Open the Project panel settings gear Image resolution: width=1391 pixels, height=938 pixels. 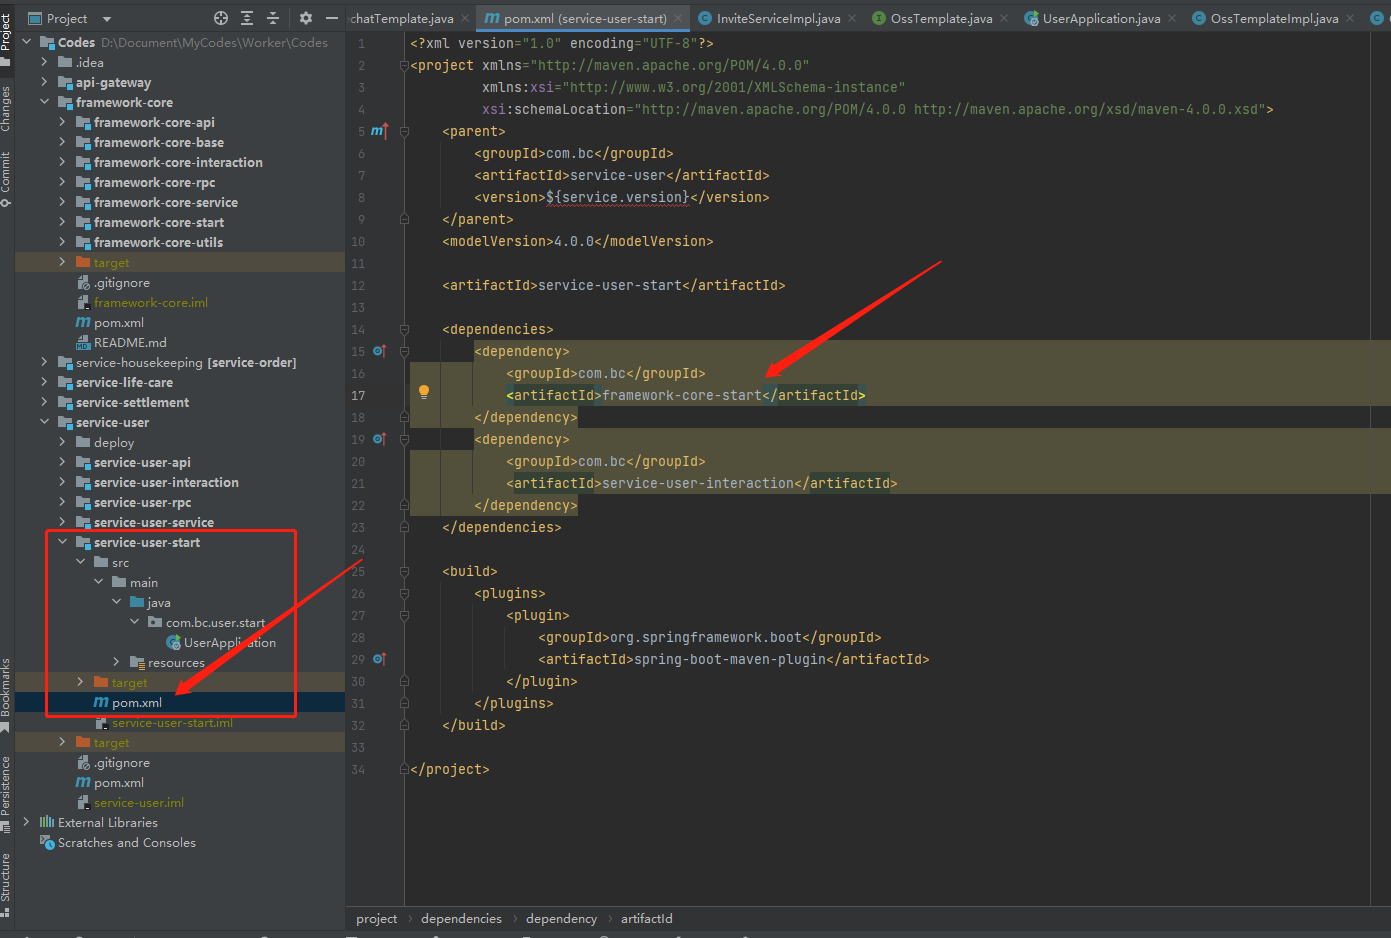click(305, 18)
